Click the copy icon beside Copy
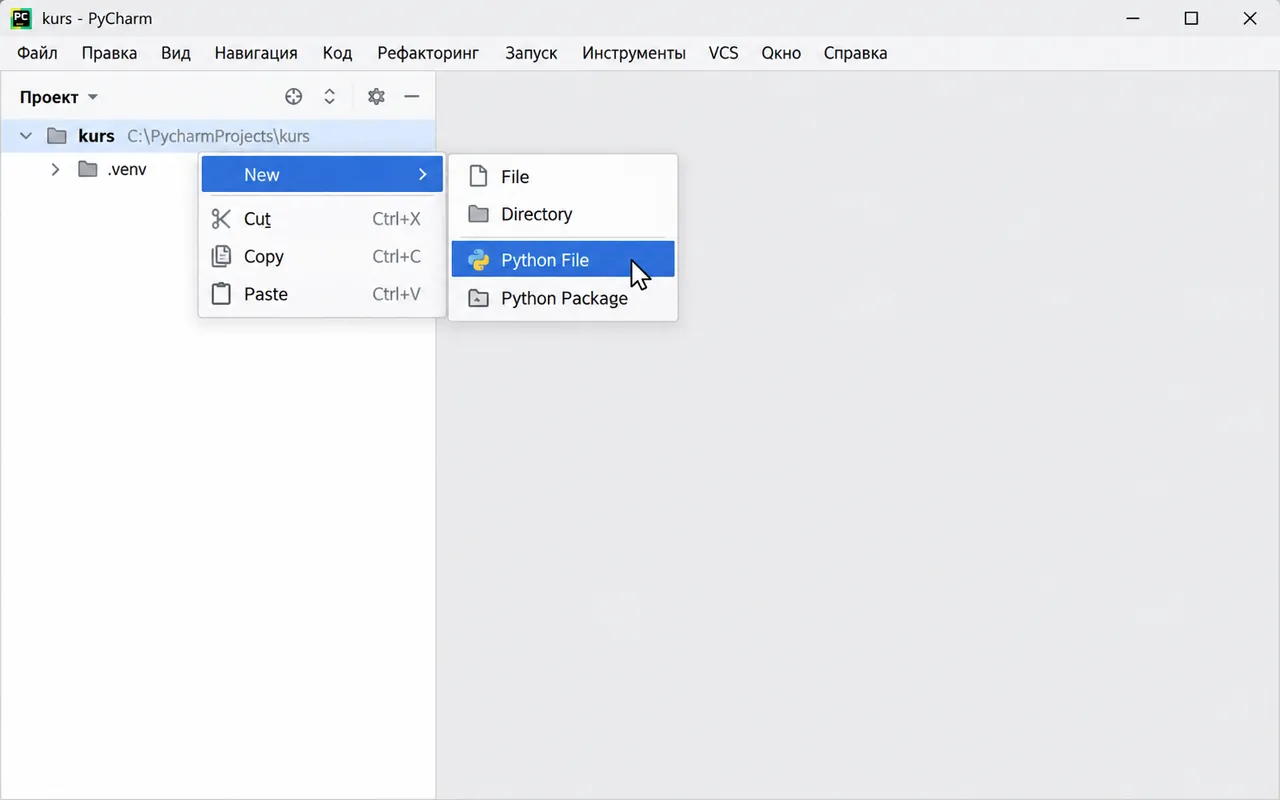This screenshot has width=1280, height=800. [x=221, y=256]
